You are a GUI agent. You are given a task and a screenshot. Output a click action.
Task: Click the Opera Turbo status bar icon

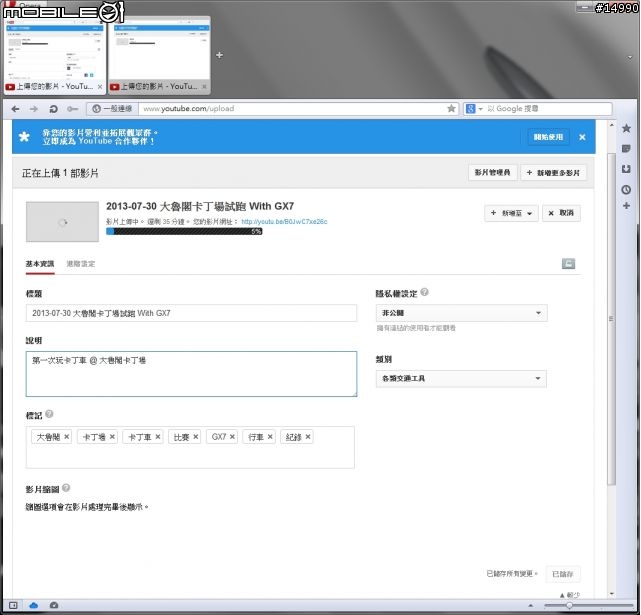(54, 606)
